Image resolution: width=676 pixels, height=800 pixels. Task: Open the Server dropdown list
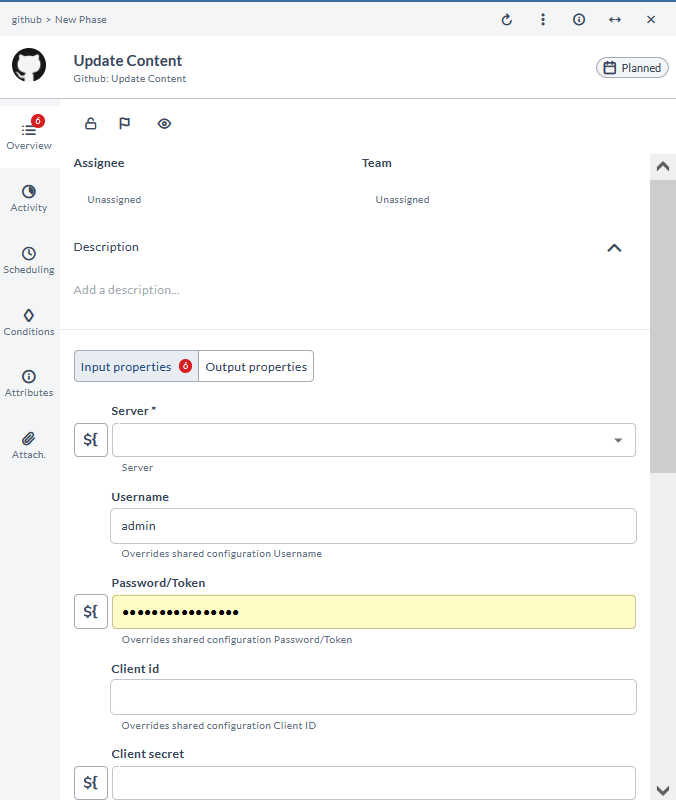click(x=617, y=440)
